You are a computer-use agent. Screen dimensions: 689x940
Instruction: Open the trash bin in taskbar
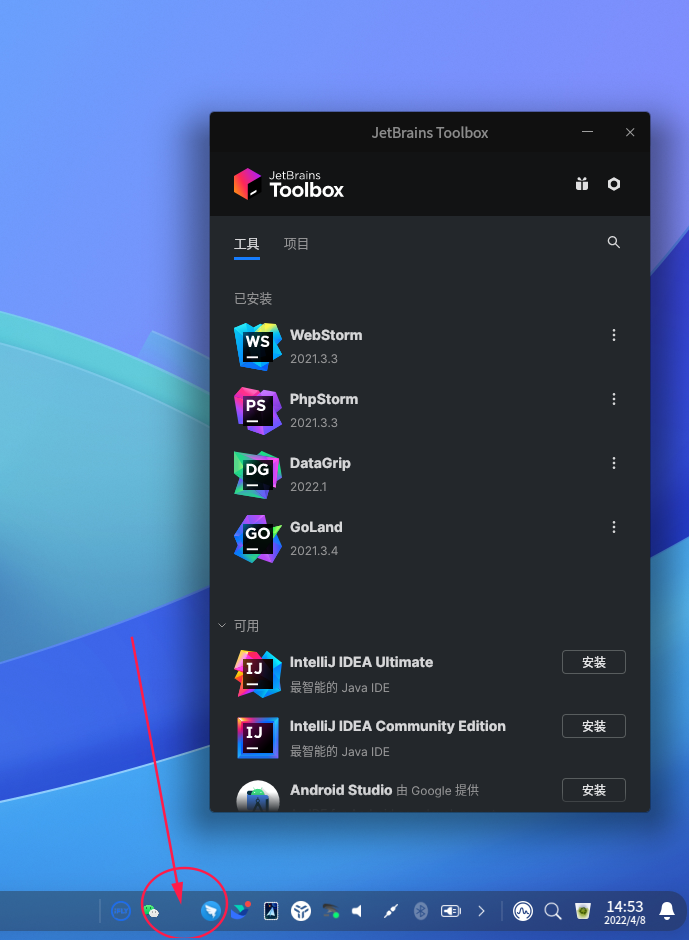coord(583,911)
